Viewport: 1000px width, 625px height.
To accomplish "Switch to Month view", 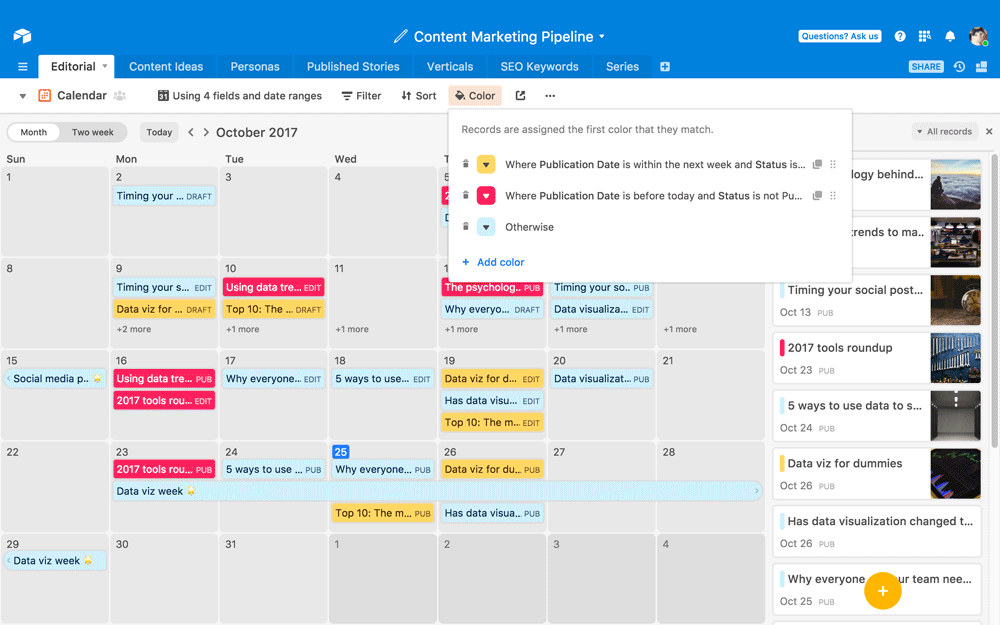I will pyautogui.click(x=34, y=132).
